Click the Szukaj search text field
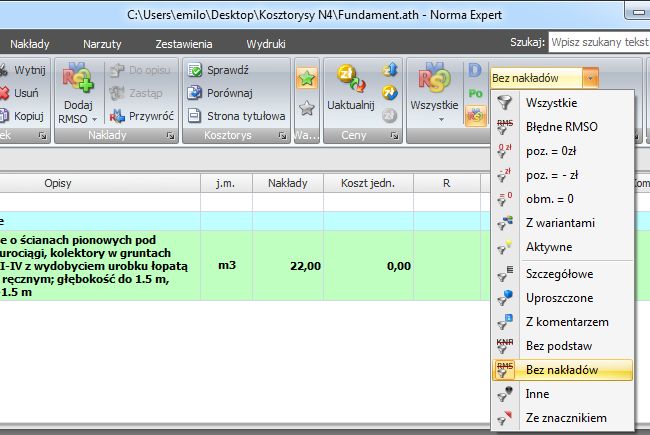The height and width of the screenshot is (435, 650). tap(598, 44)
